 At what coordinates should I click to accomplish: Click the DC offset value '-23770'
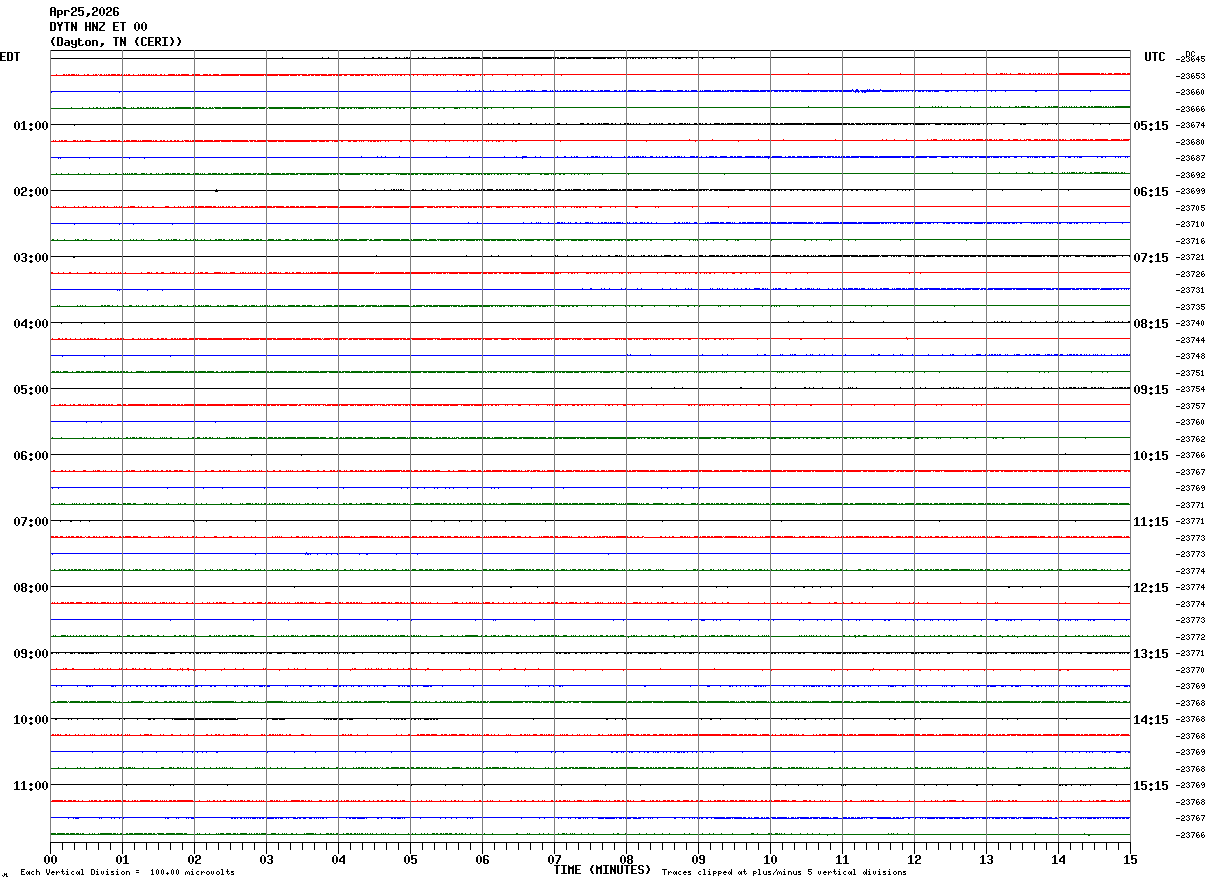(x=1190, y=670)
